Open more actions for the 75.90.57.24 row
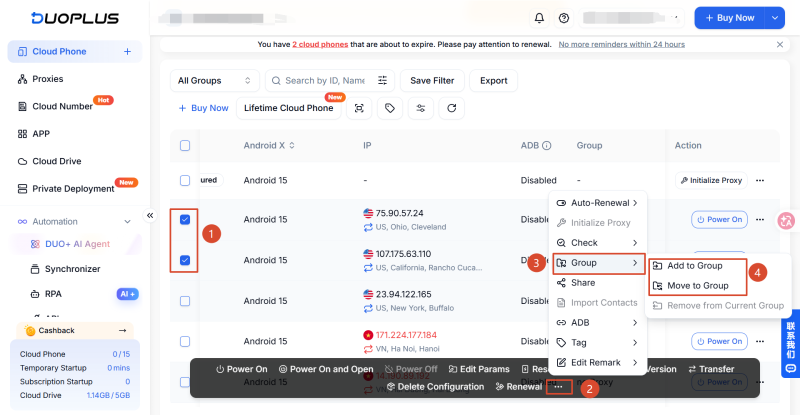Viewport: 800px width, 415px height. point(760,219)
